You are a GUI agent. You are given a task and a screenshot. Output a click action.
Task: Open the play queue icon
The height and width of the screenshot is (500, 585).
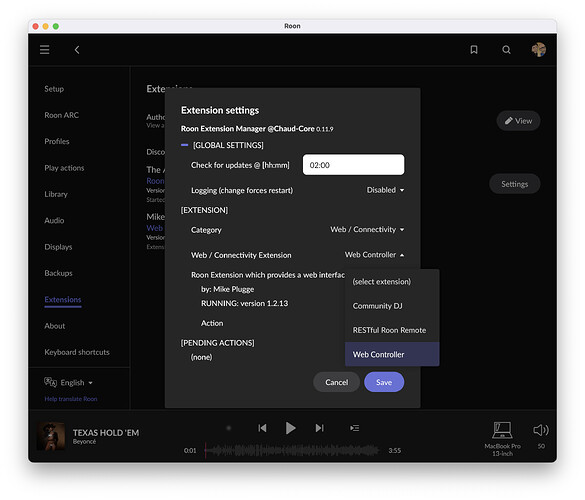point(354,428)
